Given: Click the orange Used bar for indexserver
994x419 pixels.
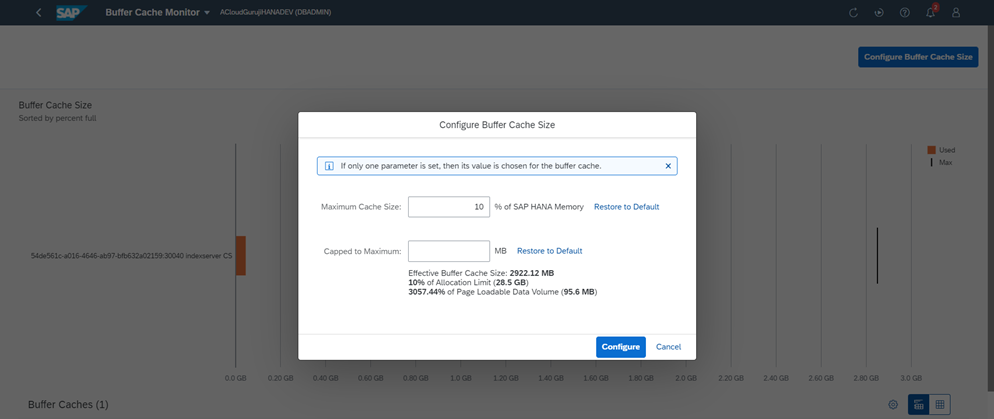Looking at the screenshot, I should click(x=240, y=255).
